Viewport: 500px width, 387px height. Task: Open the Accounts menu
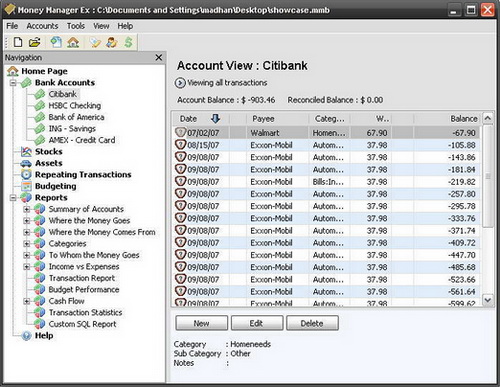[x=42, y=26]
